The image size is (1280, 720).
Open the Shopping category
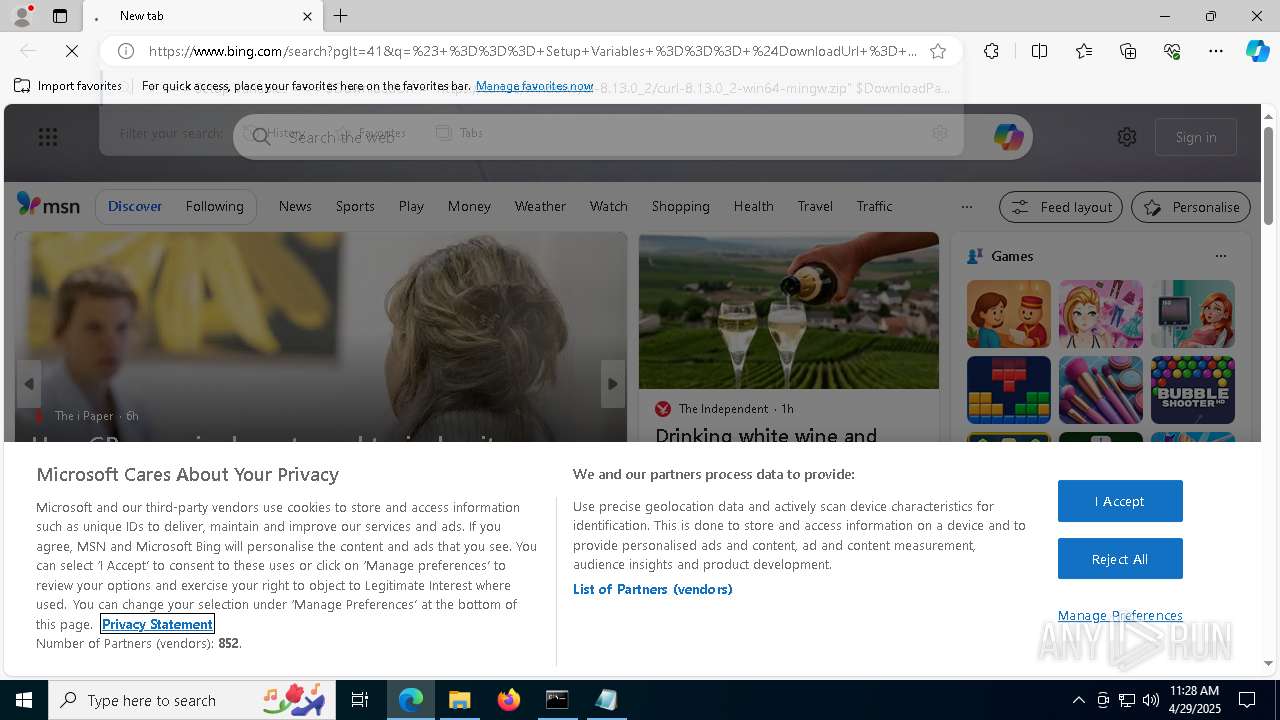click(680, 206)
